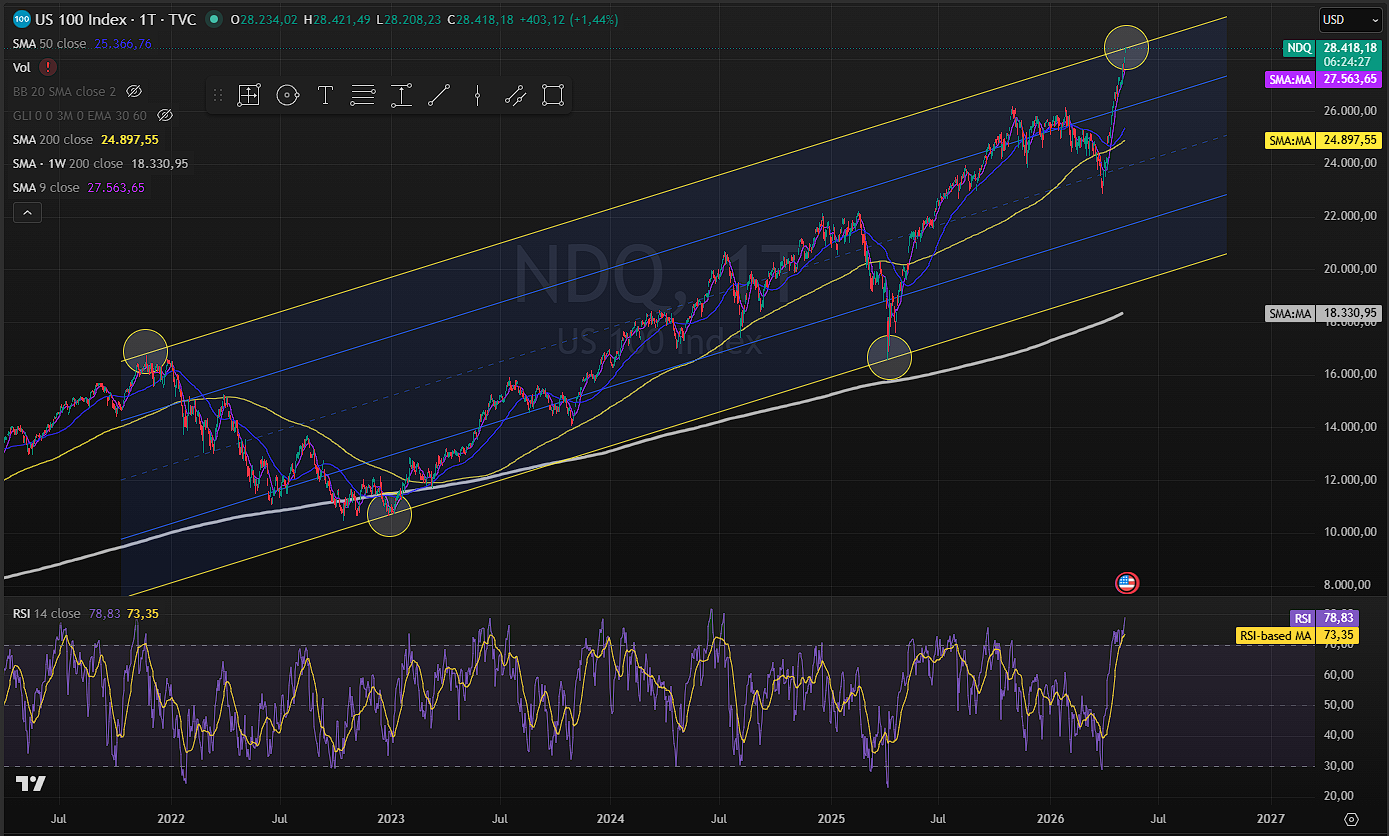Select the measure/gann box drawing tool
Image resolution: width=1389 pixels, height=836 pixels.
248,95
